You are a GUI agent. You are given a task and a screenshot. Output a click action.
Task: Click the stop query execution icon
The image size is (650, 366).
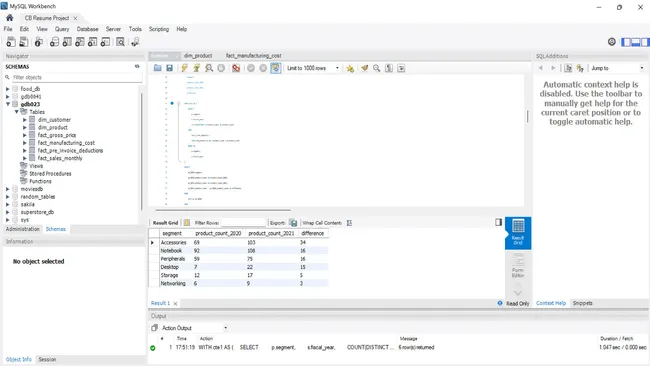(221, 68)
